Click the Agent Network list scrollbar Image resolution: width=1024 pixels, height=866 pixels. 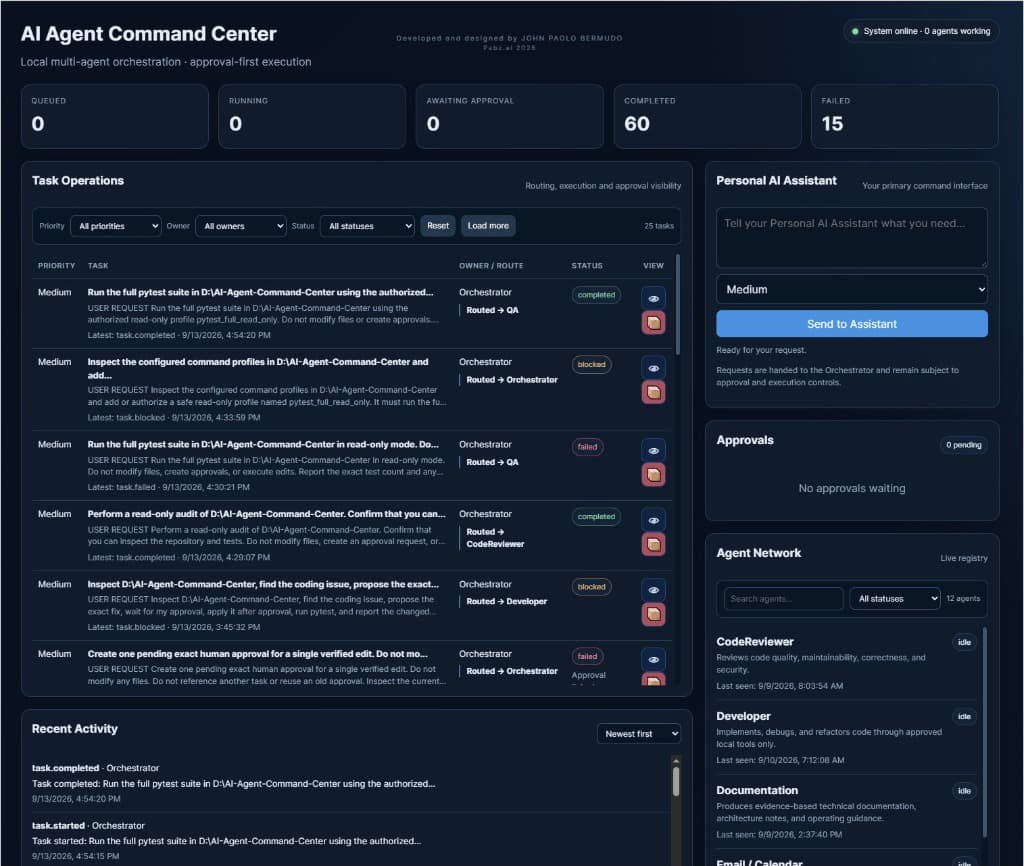click(985, 731)
